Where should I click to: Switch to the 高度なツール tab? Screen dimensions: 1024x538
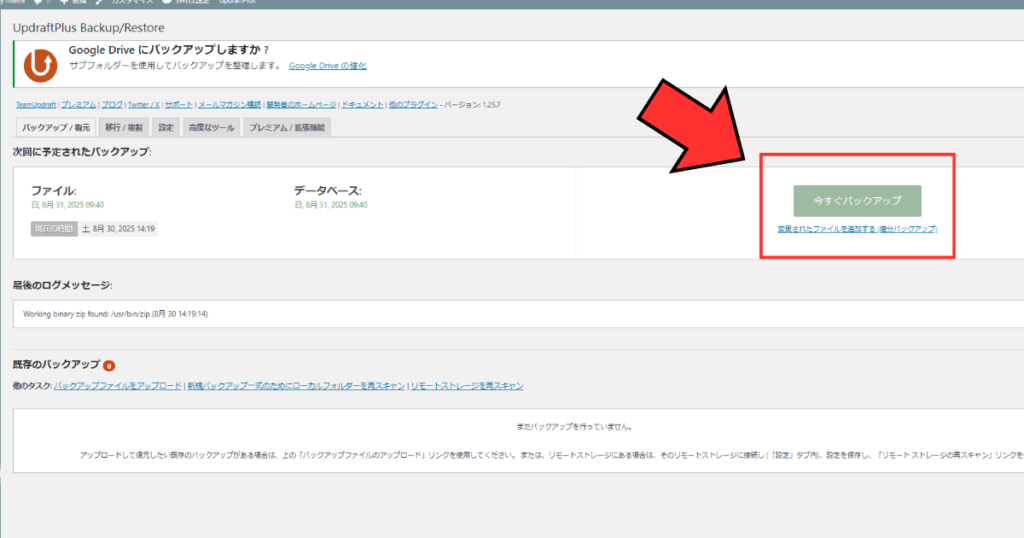coord(212,128)
